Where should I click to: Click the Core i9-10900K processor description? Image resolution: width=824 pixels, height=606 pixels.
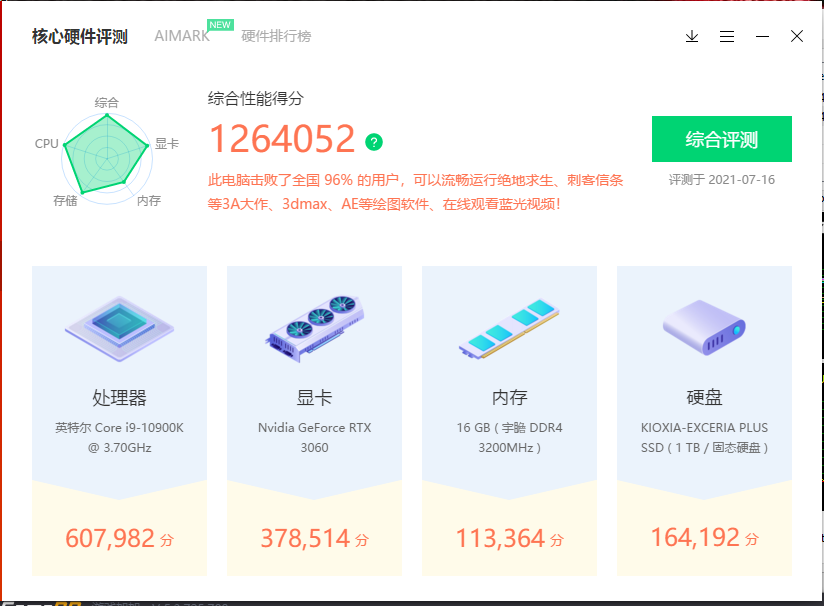pyautogui.click(x=119, y=437)
